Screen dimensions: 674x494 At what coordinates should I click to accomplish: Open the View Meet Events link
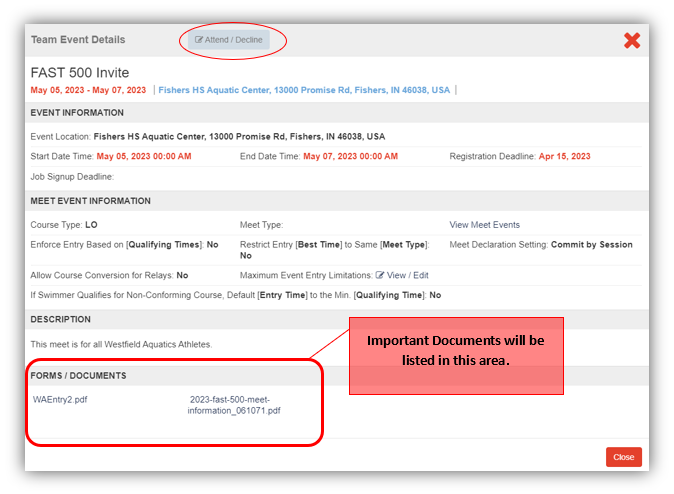pos(484,225)
